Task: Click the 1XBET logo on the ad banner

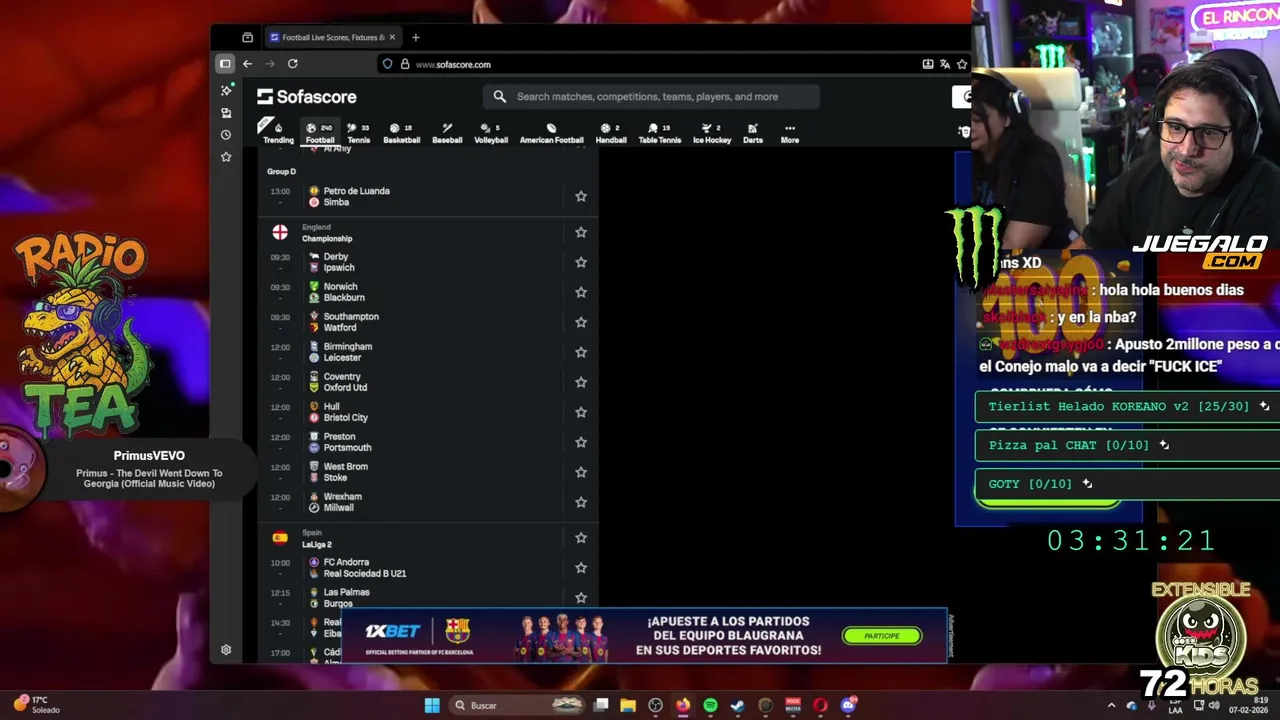Action: point(392,631)
